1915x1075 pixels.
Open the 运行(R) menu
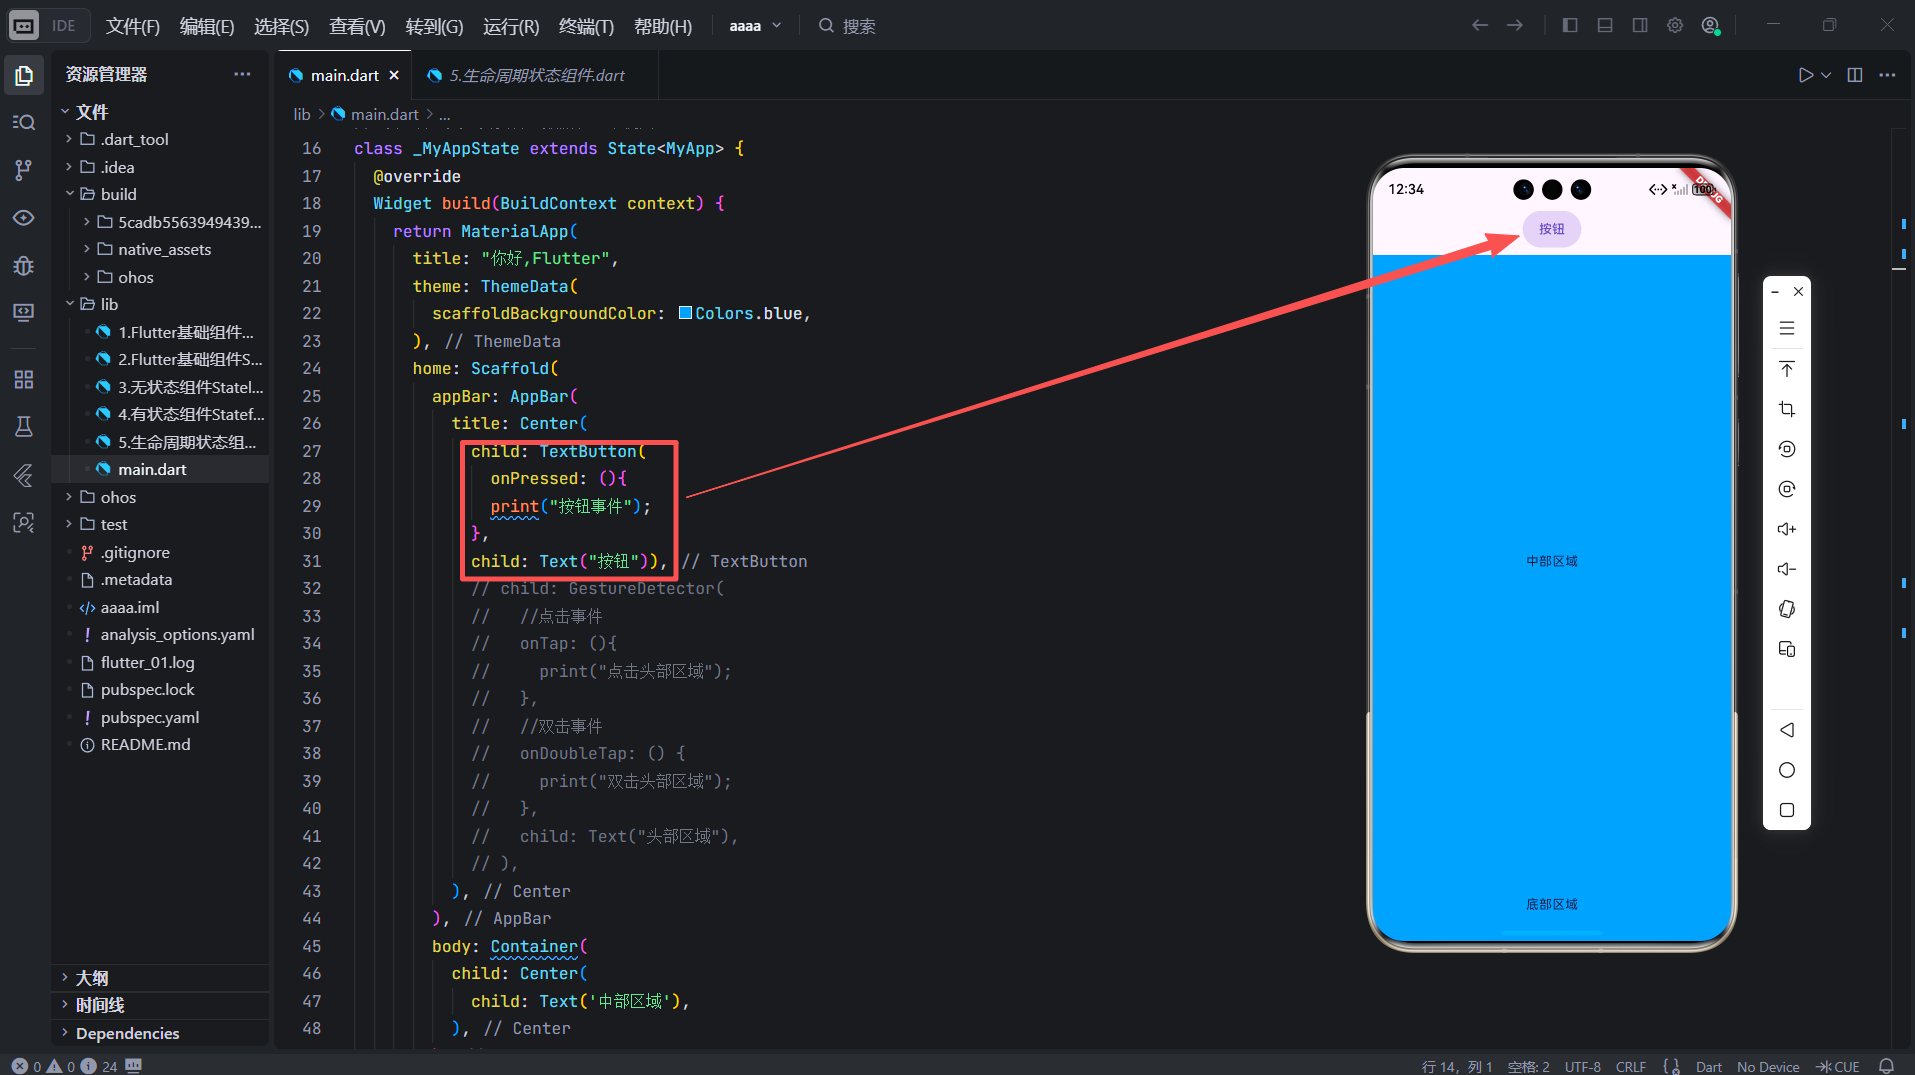511,26
